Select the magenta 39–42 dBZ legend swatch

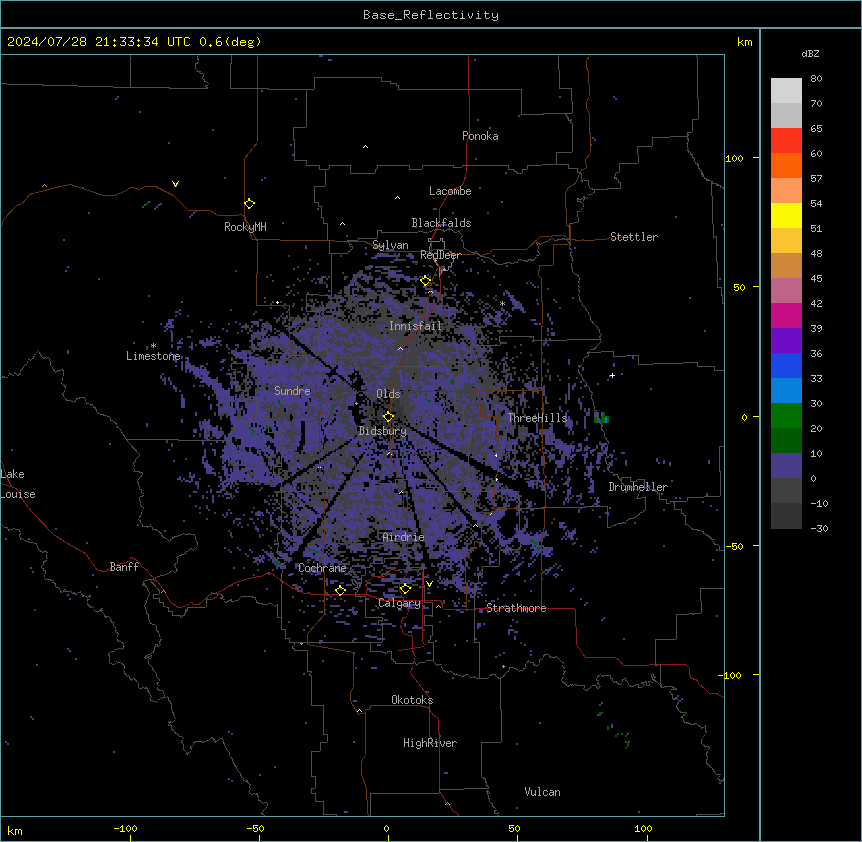click(x=786, y=315)
